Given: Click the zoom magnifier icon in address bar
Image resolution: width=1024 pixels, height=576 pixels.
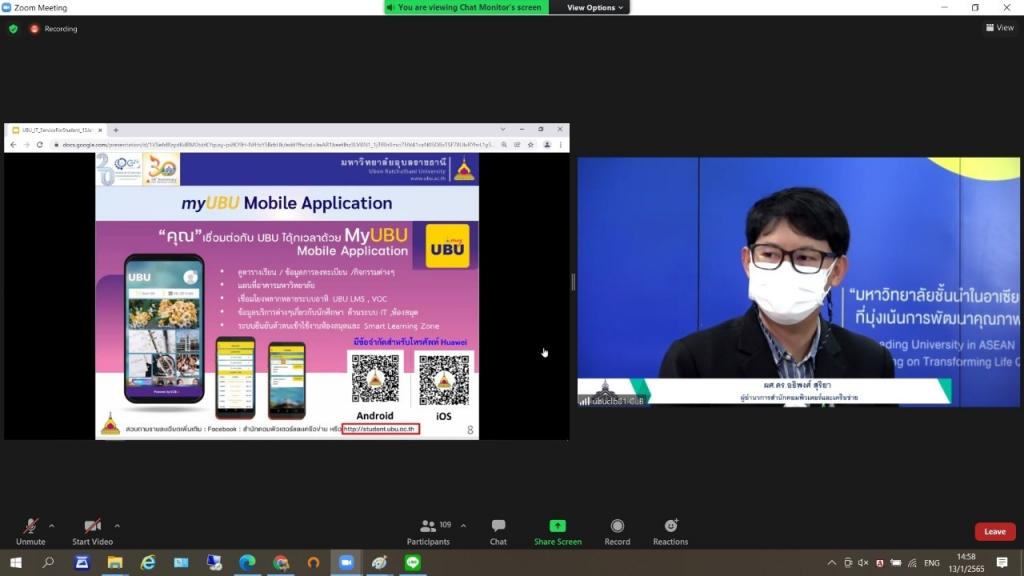Looking at the screenshot, I should click(x=504, y=144).
